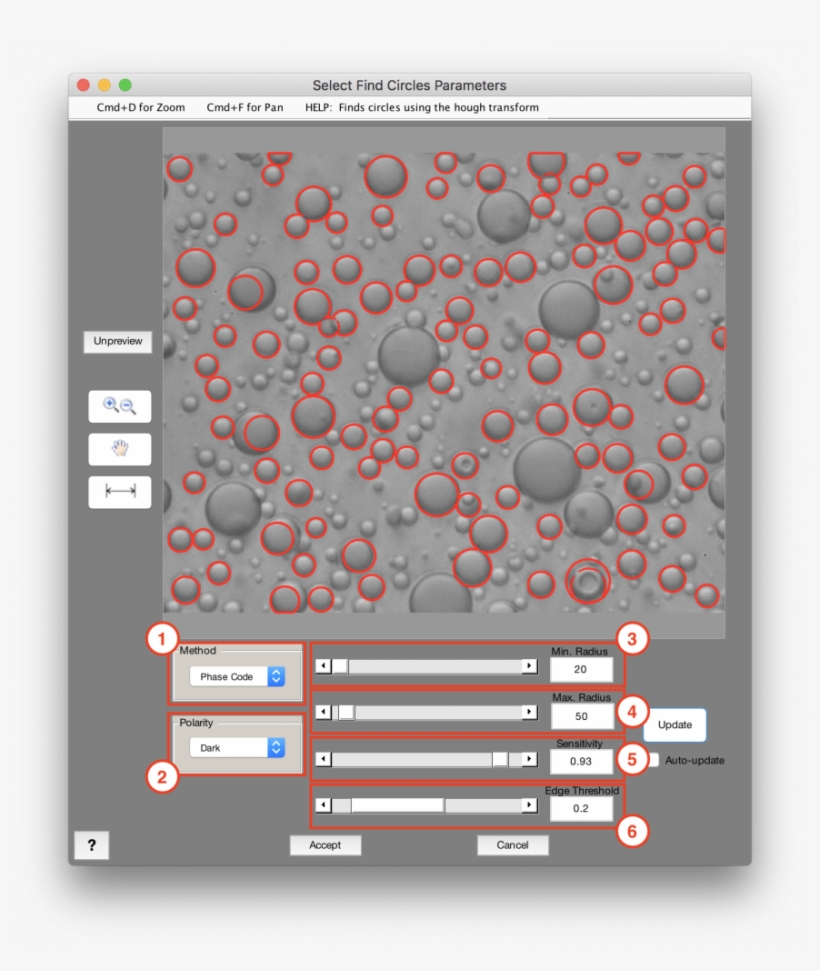This screenshot has width=820, height=971.
Task: Cancel the parameter selection dialog
Action: [x=513, y=845]
